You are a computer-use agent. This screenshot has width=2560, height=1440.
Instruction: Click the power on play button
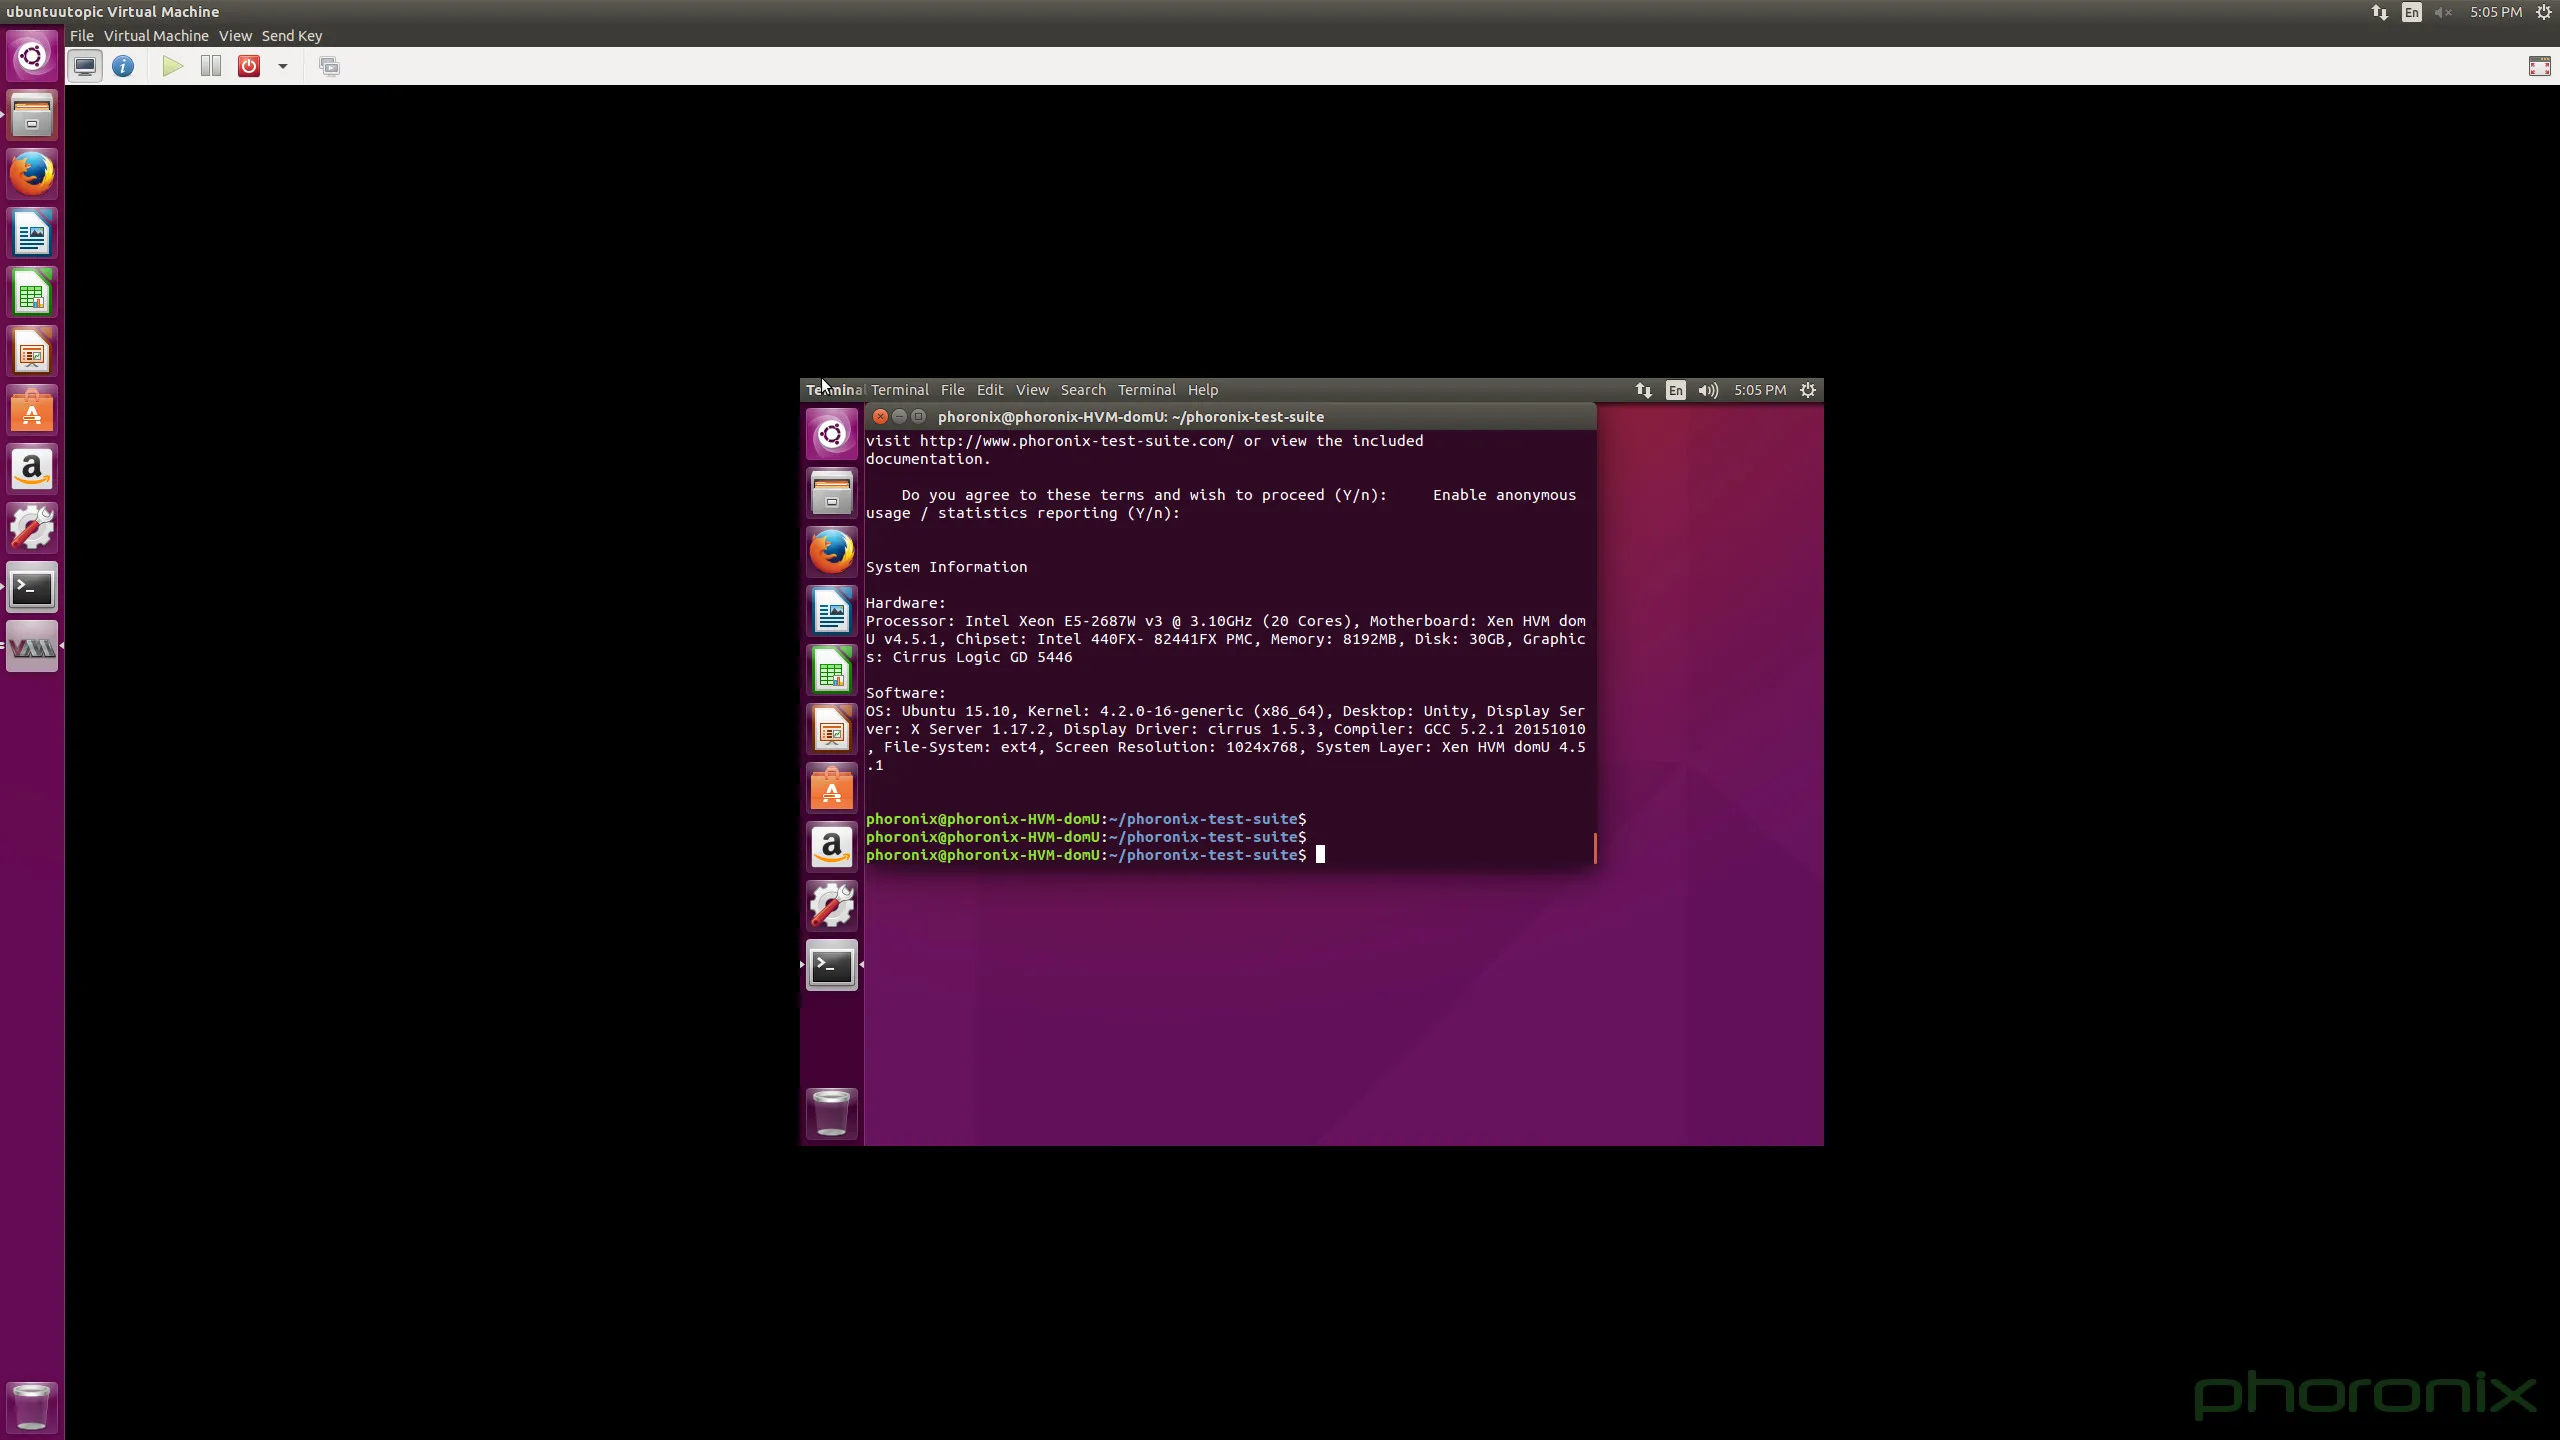click(x=172, y=66)
